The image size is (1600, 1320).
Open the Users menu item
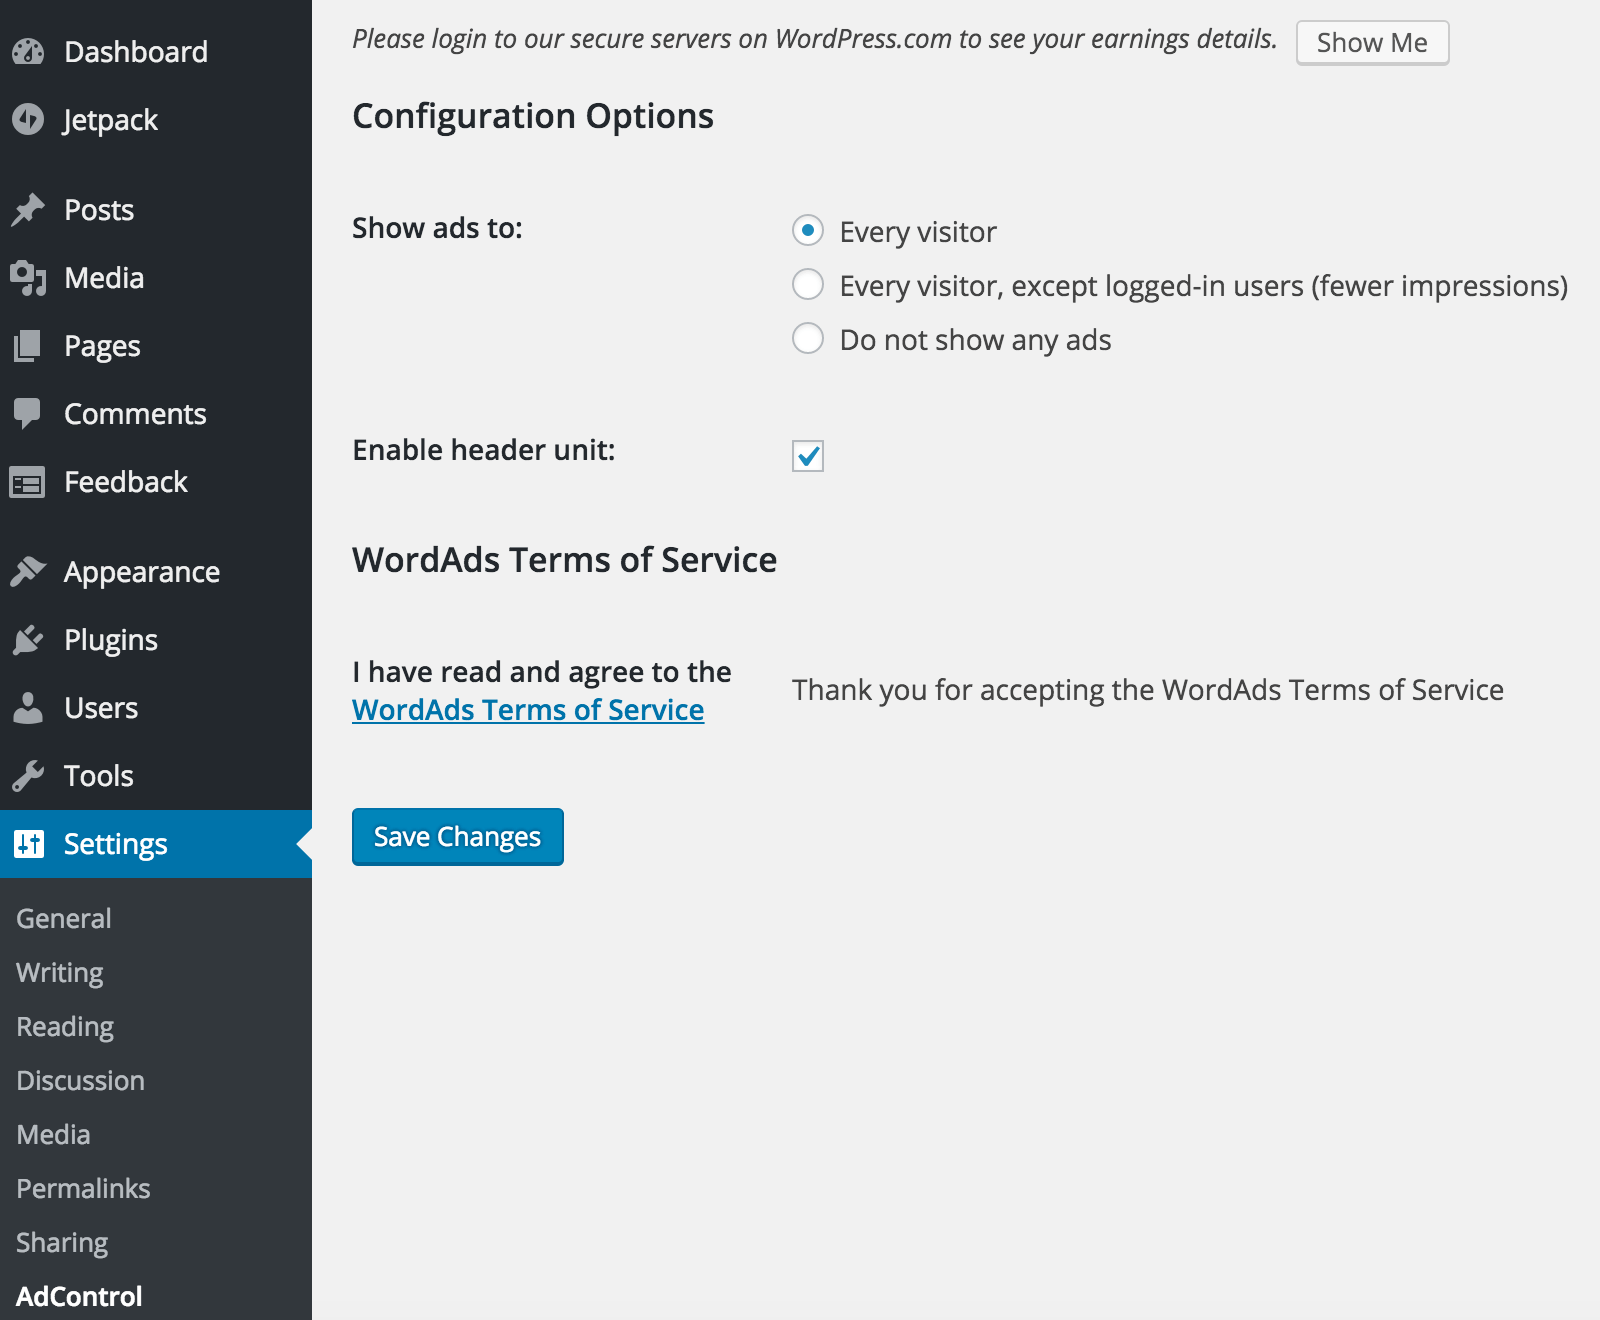tap(101, 708)
